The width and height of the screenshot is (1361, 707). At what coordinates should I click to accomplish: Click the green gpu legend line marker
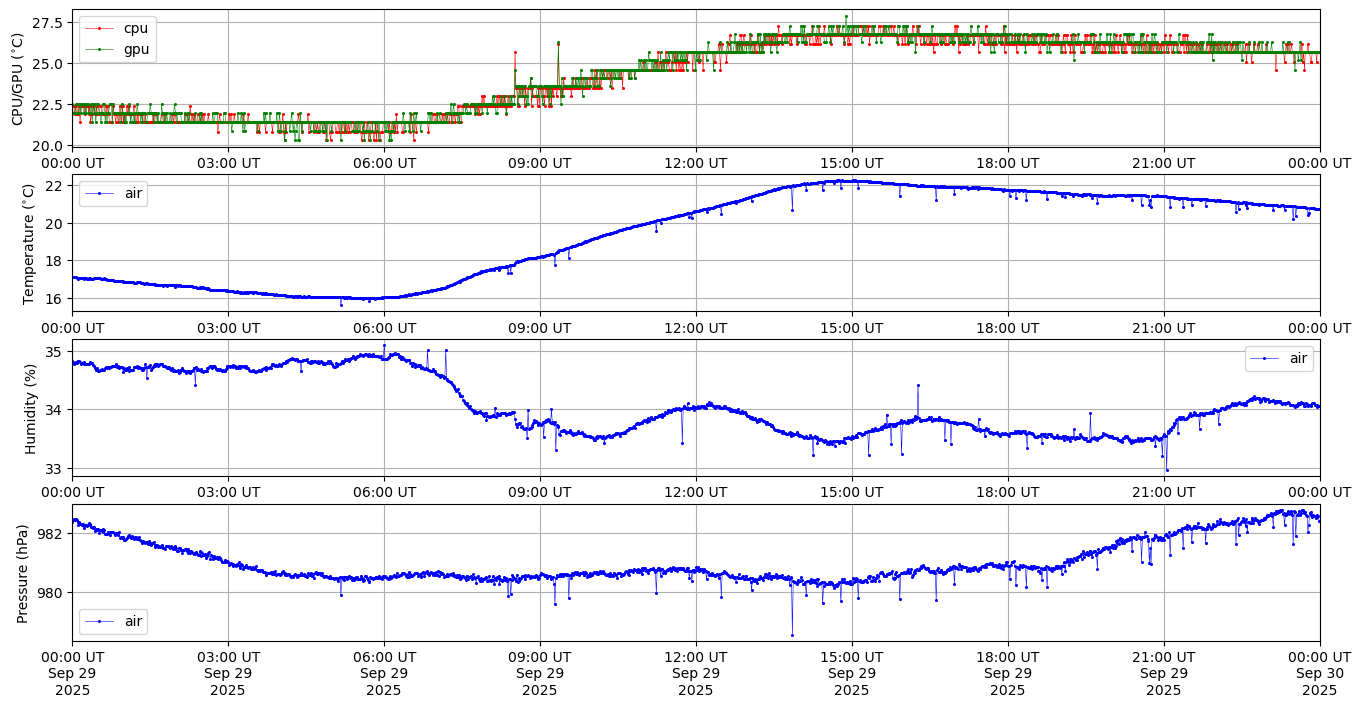[100, 48]
